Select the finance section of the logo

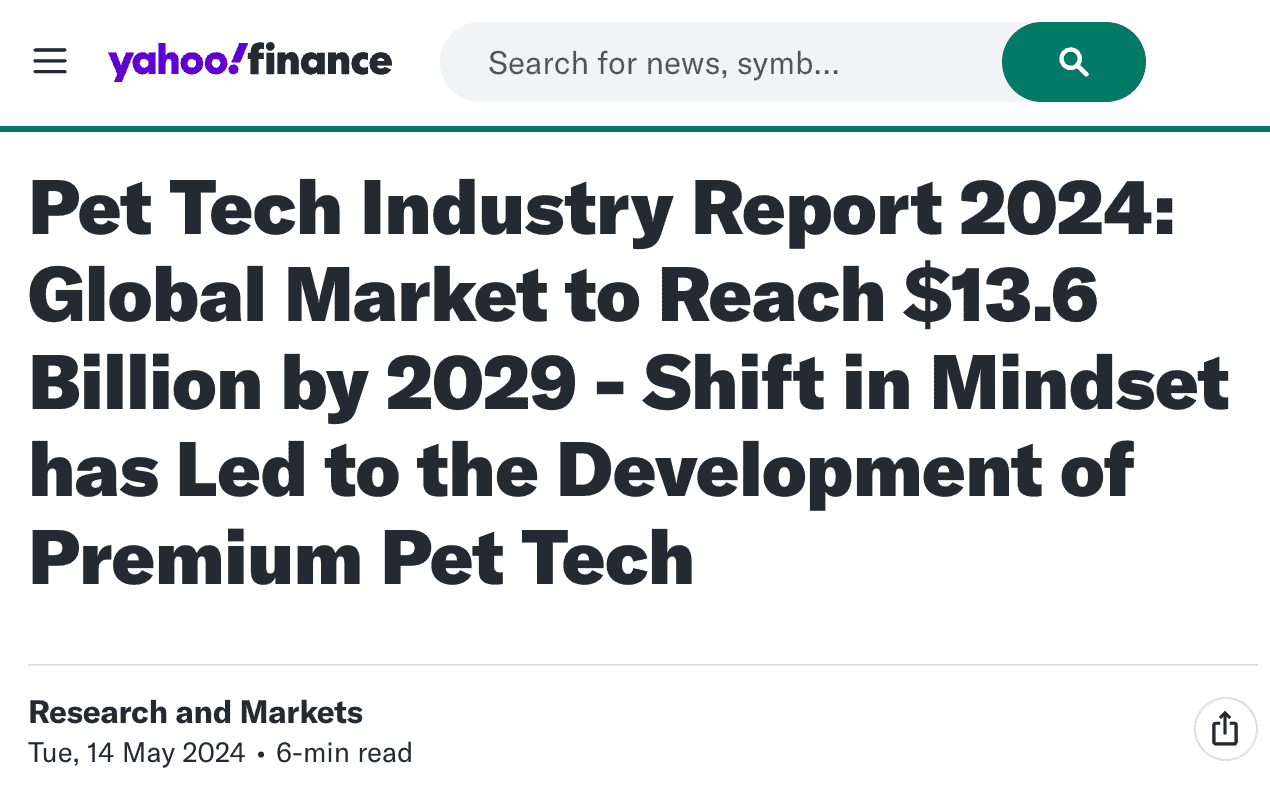(320, 61)
